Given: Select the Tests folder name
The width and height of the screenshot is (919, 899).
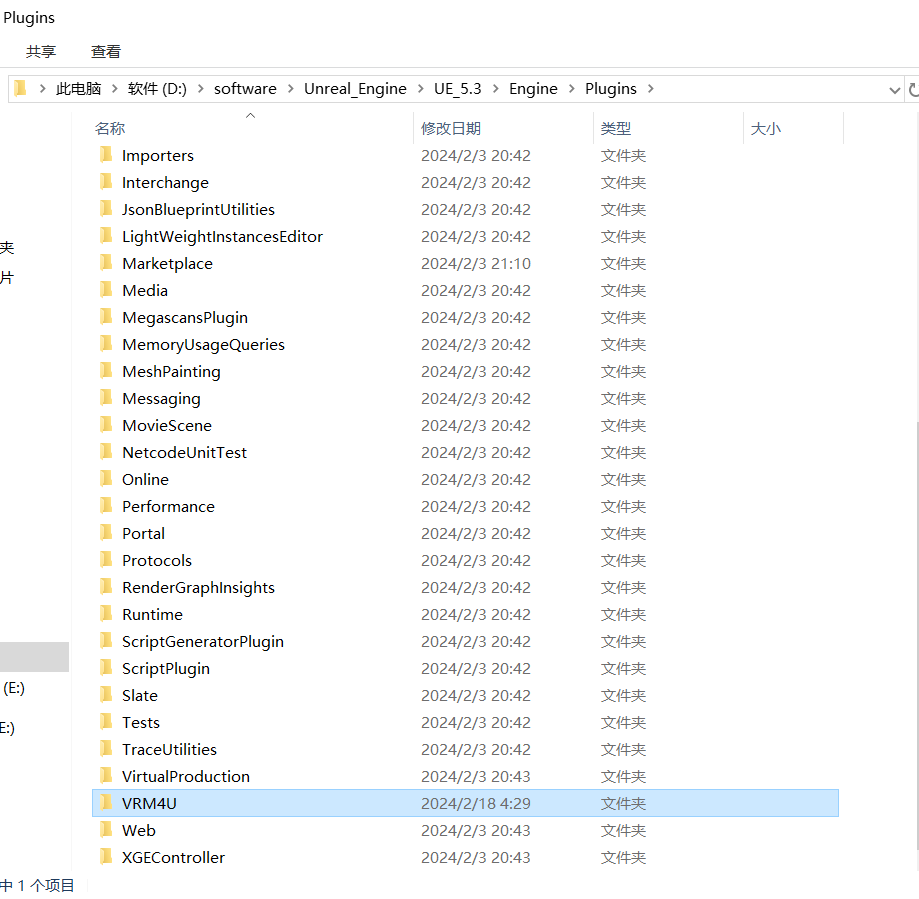Looking at the screenshot, I should pos(141,722).
